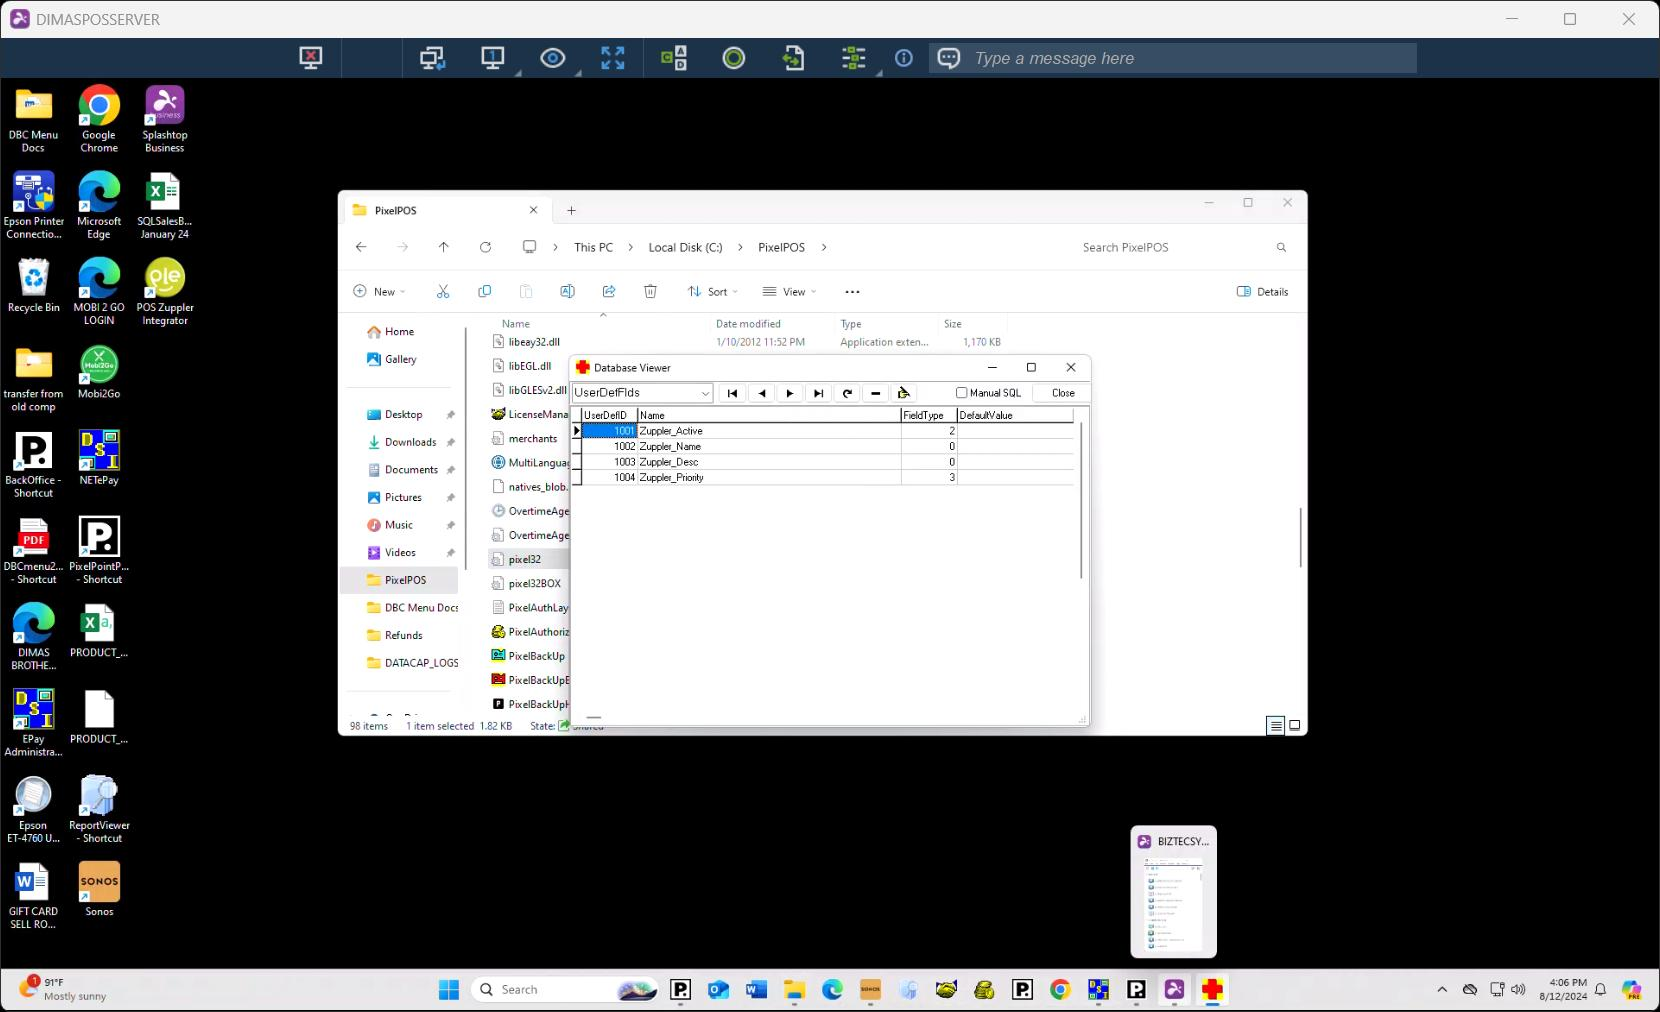Click the eye view options icon

(553, 58)
